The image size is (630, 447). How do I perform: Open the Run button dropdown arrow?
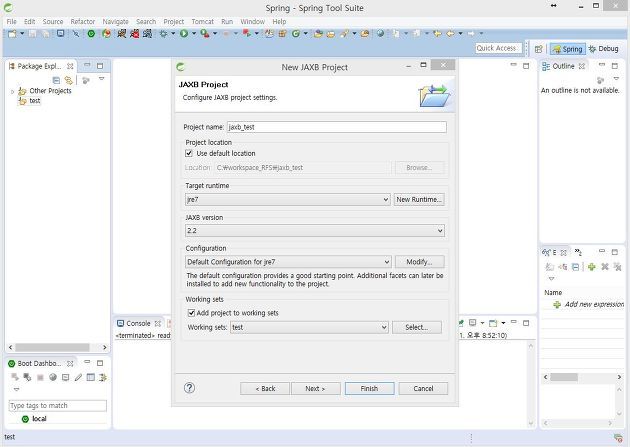[194, 34]
